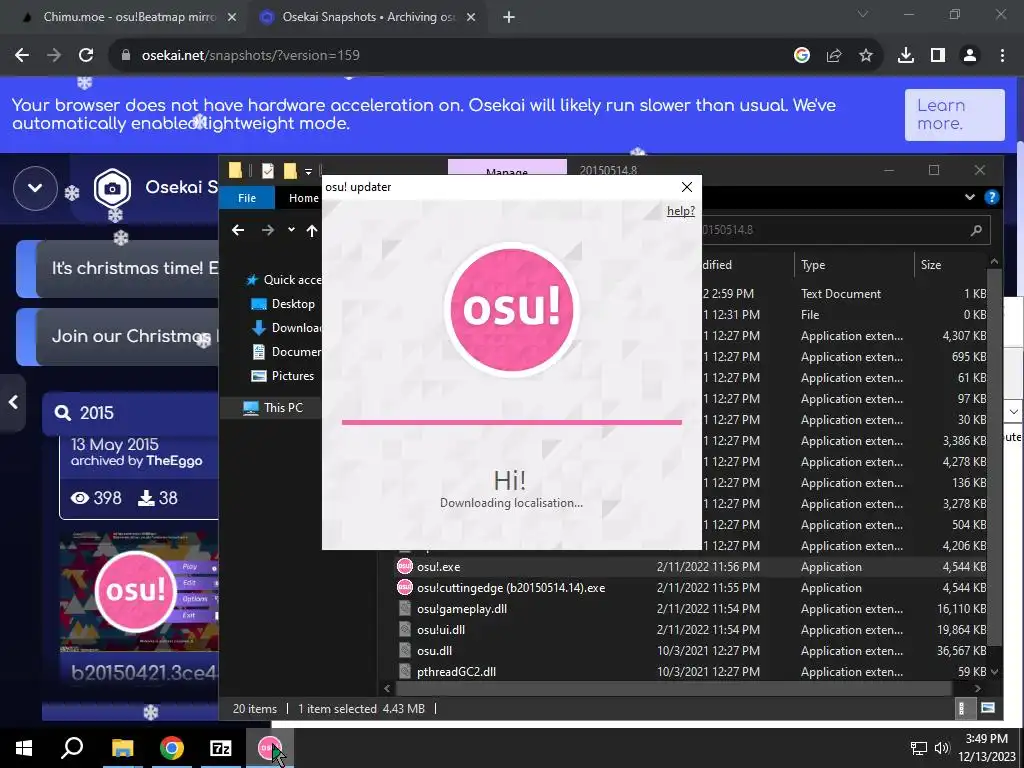Screen dimensions: 1024x768
Task: Share this page from address bar
Action: coord(834,56)
